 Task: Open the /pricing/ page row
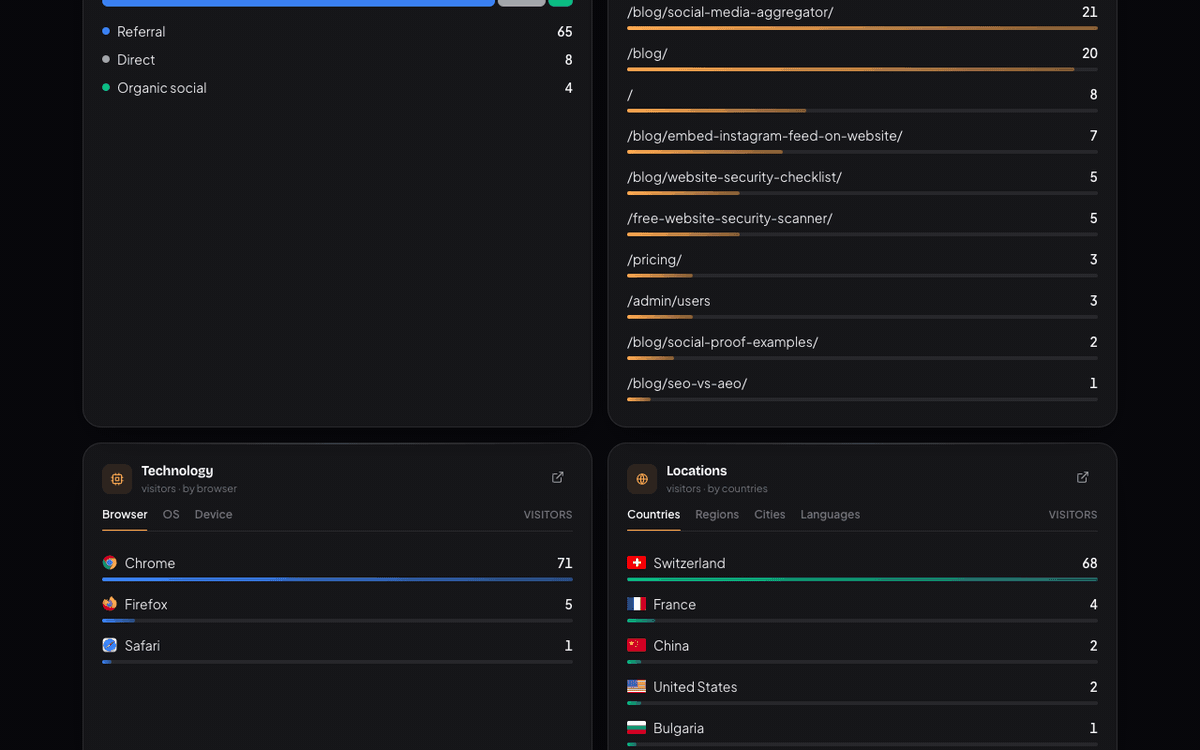[862, 263]
